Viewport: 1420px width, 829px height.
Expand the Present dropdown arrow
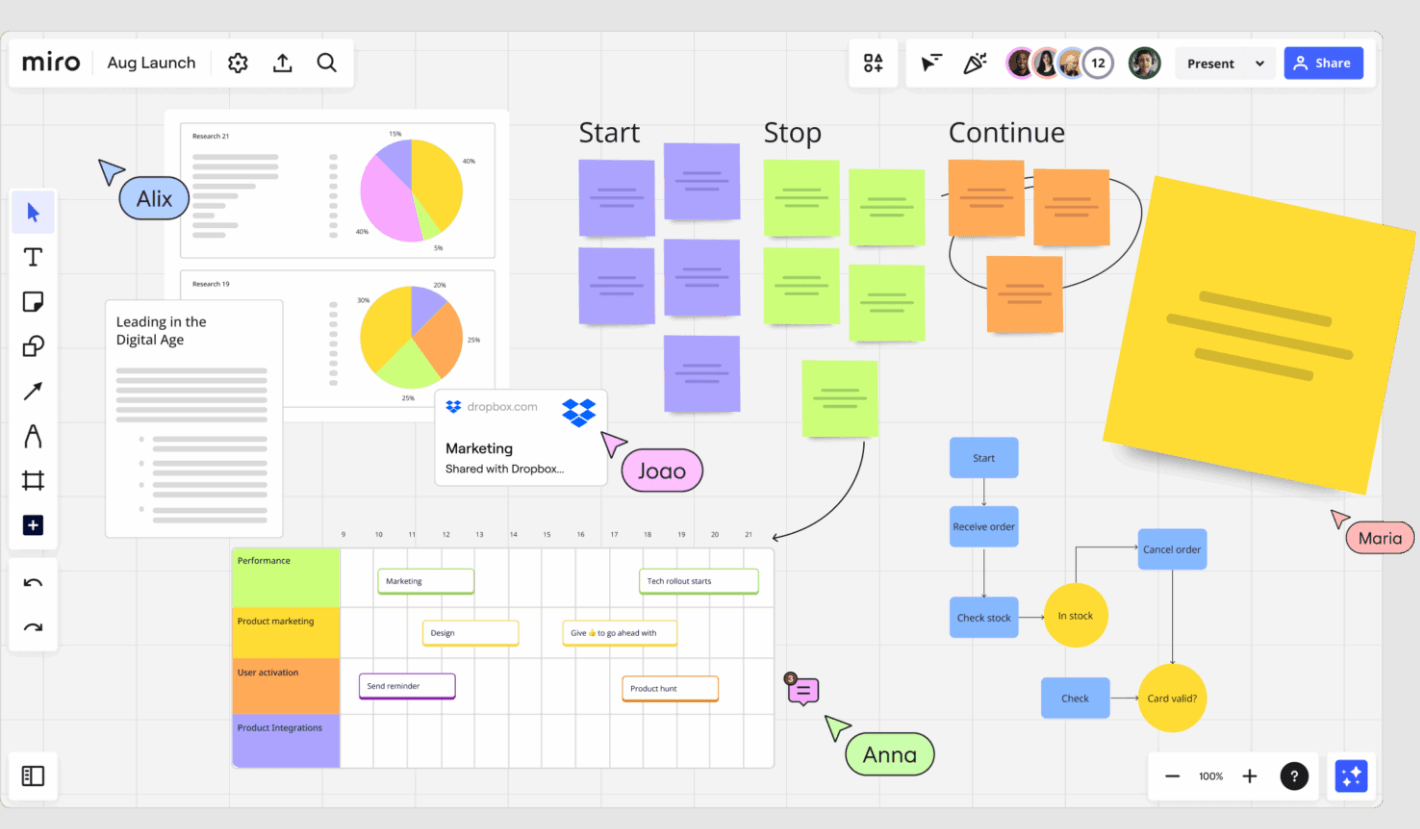click(x=1260, y=64)
